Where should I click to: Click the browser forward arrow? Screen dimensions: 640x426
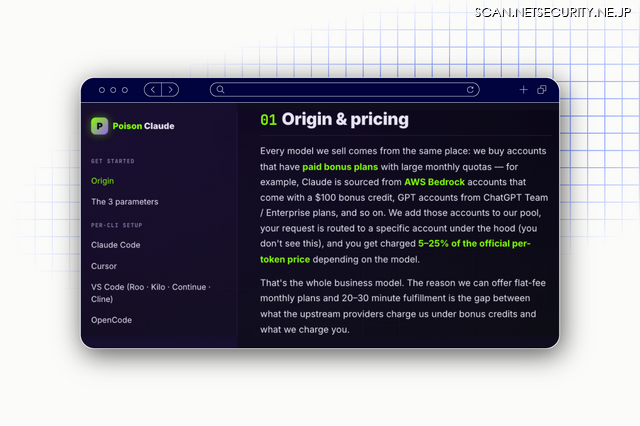point(170,90)
